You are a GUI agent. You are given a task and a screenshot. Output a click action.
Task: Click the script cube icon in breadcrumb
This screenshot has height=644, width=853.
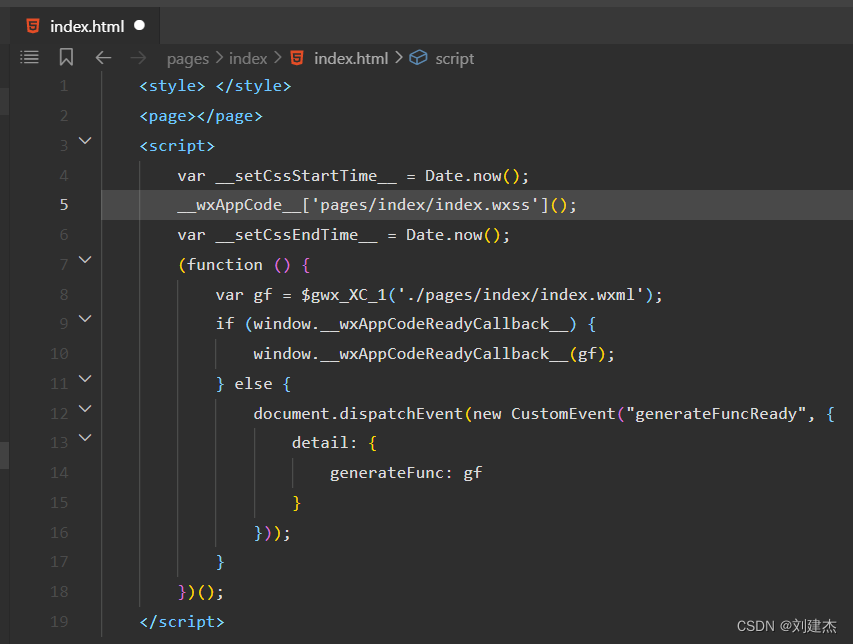(x=418, y=57)
